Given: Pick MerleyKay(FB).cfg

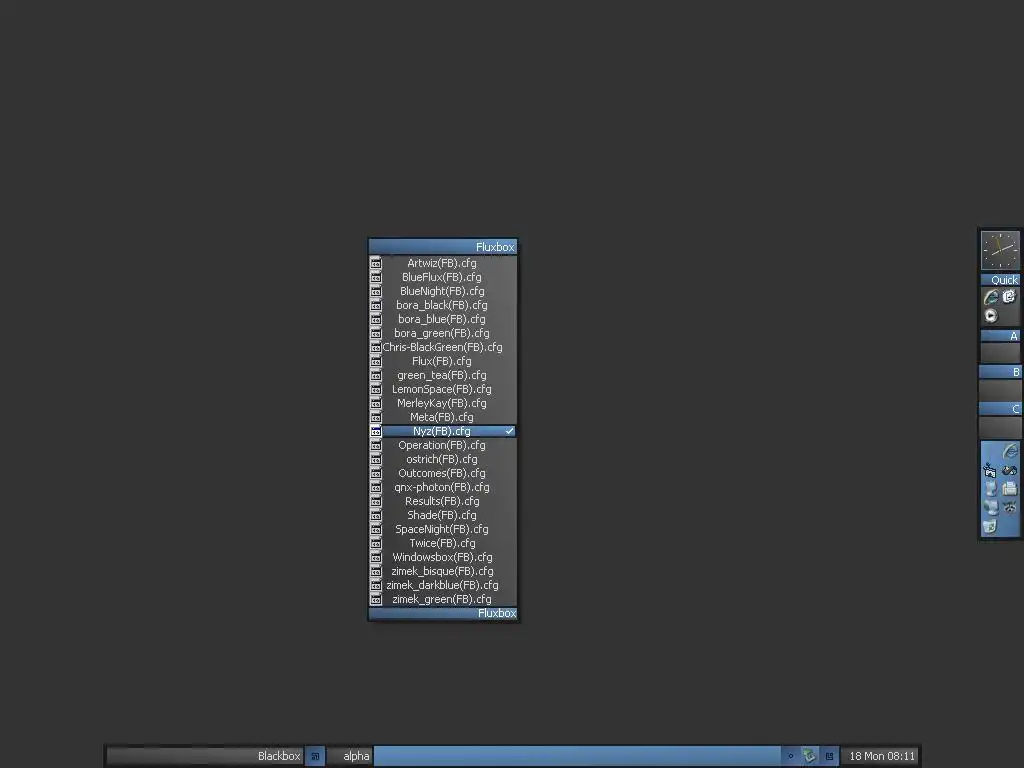Looking at the screenshot, I should (x=442, y=404).
